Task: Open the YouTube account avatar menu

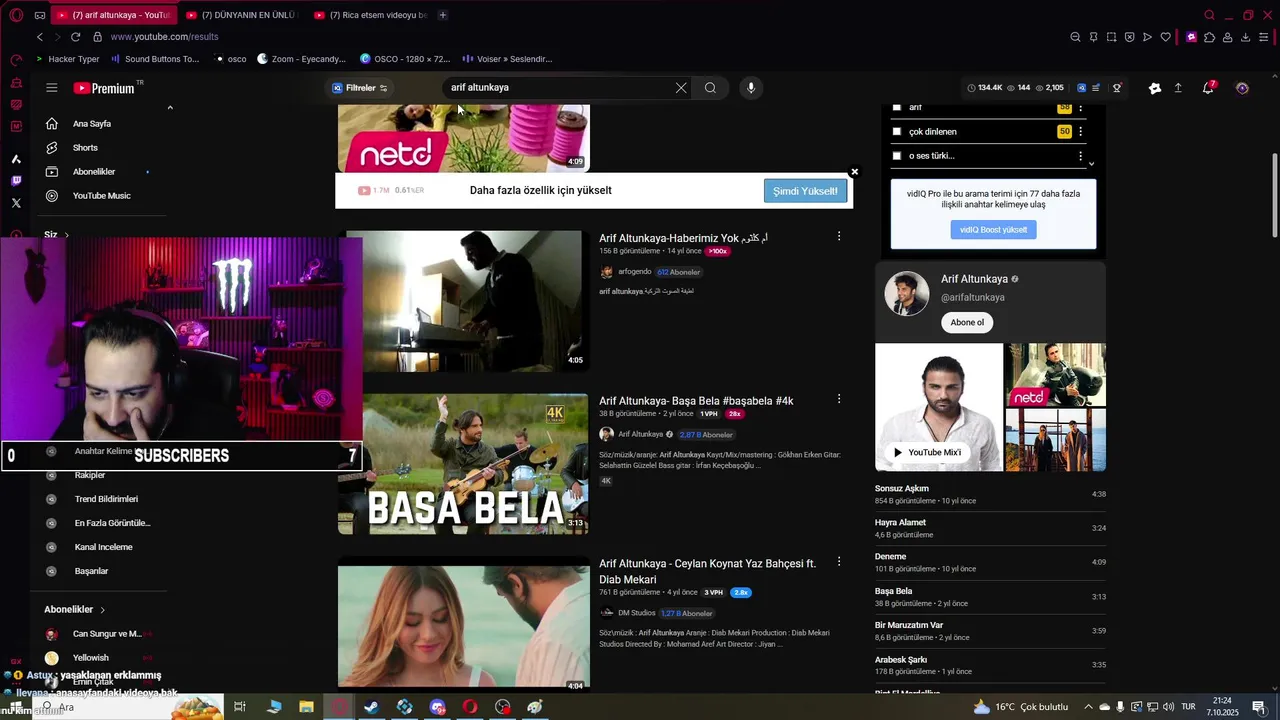Action: pyautogui.click(x=1242, y=88)
